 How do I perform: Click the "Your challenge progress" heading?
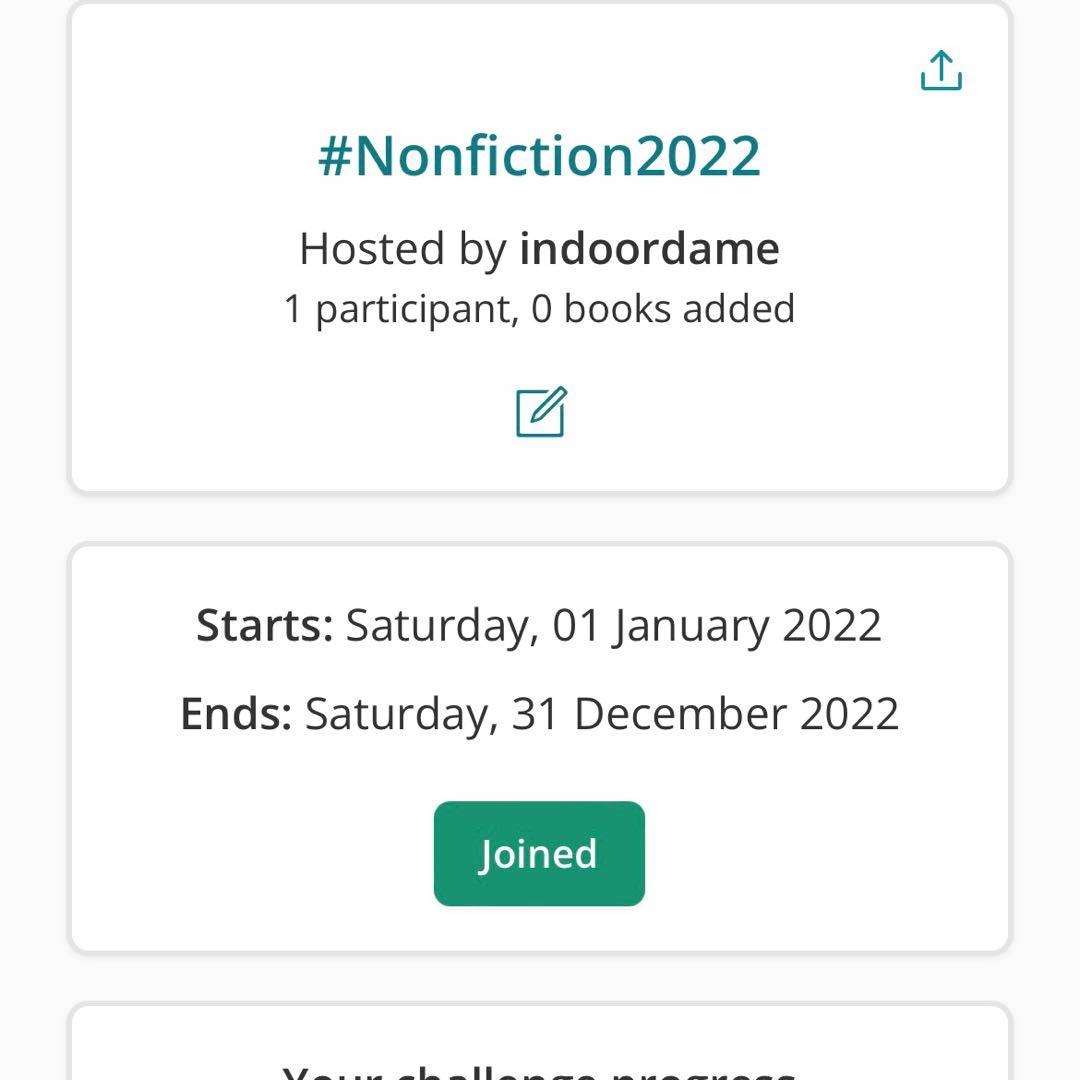540,1070
